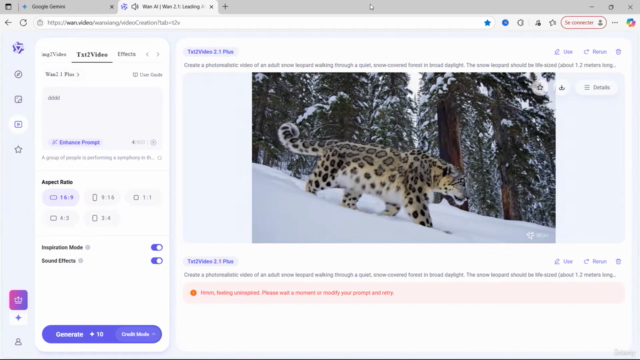This screenshot has height=360, width=640.
Task: Open the Credit Mode dropdown
Action: pyautogui.click(x=138, y=334)
